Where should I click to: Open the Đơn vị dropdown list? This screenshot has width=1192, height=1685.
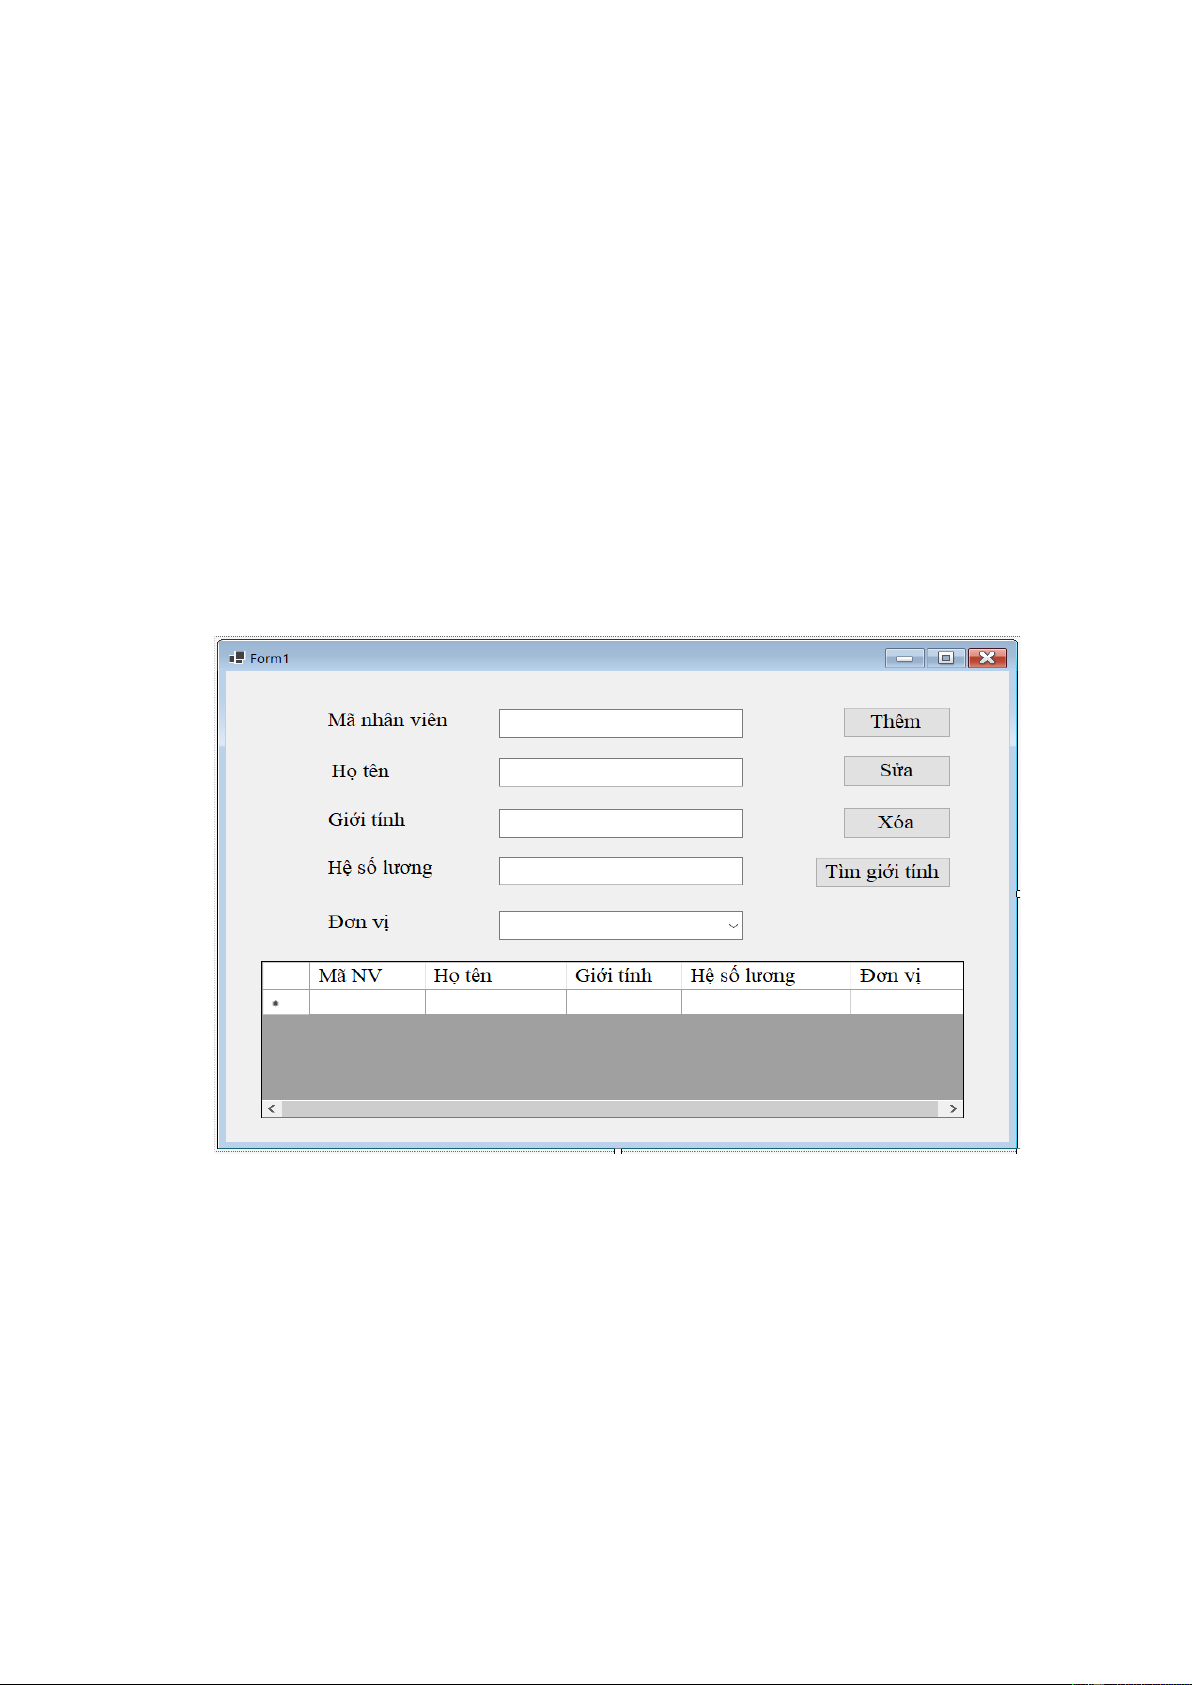733,926
